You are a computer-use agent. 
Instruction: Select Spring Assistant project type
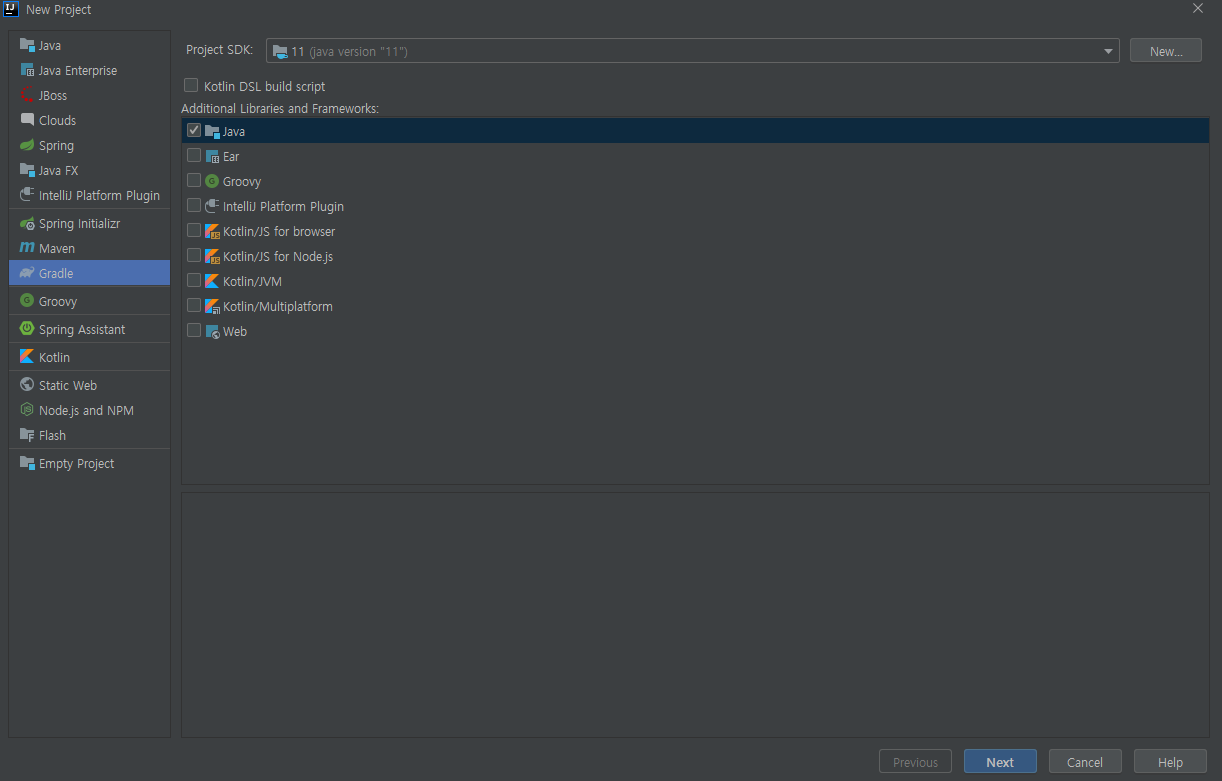tap(89, 329)
